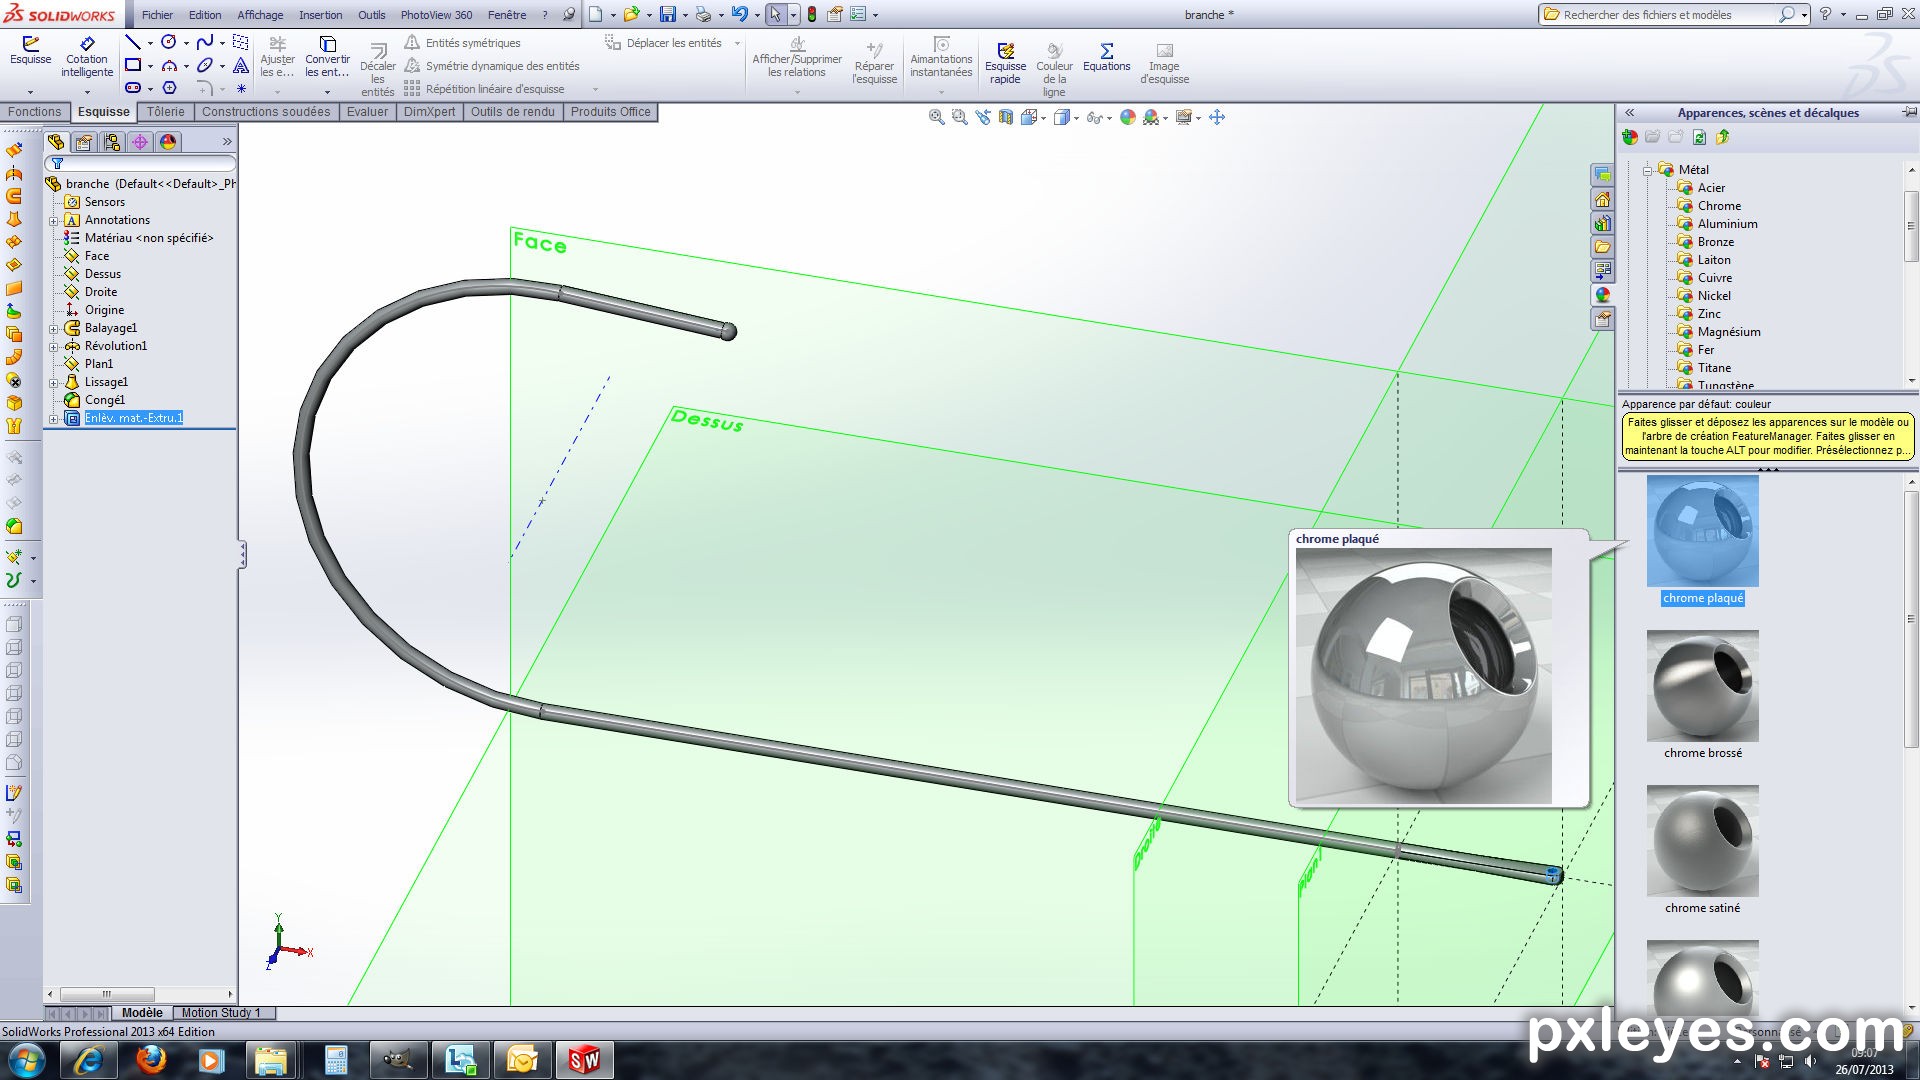Select Congé1 in the feature tree
Screen dimensions: 1920x1080
[x=95, y=400]
